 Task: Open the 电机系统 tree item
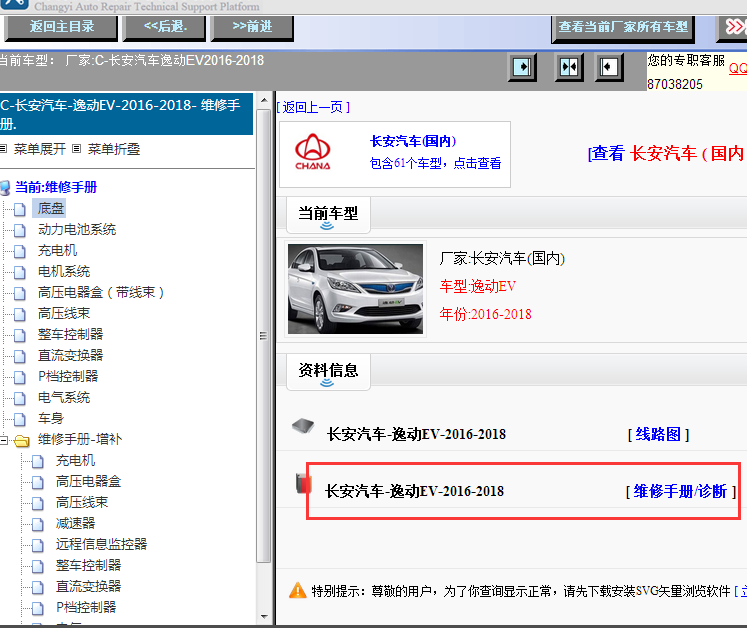pos(64,271)
